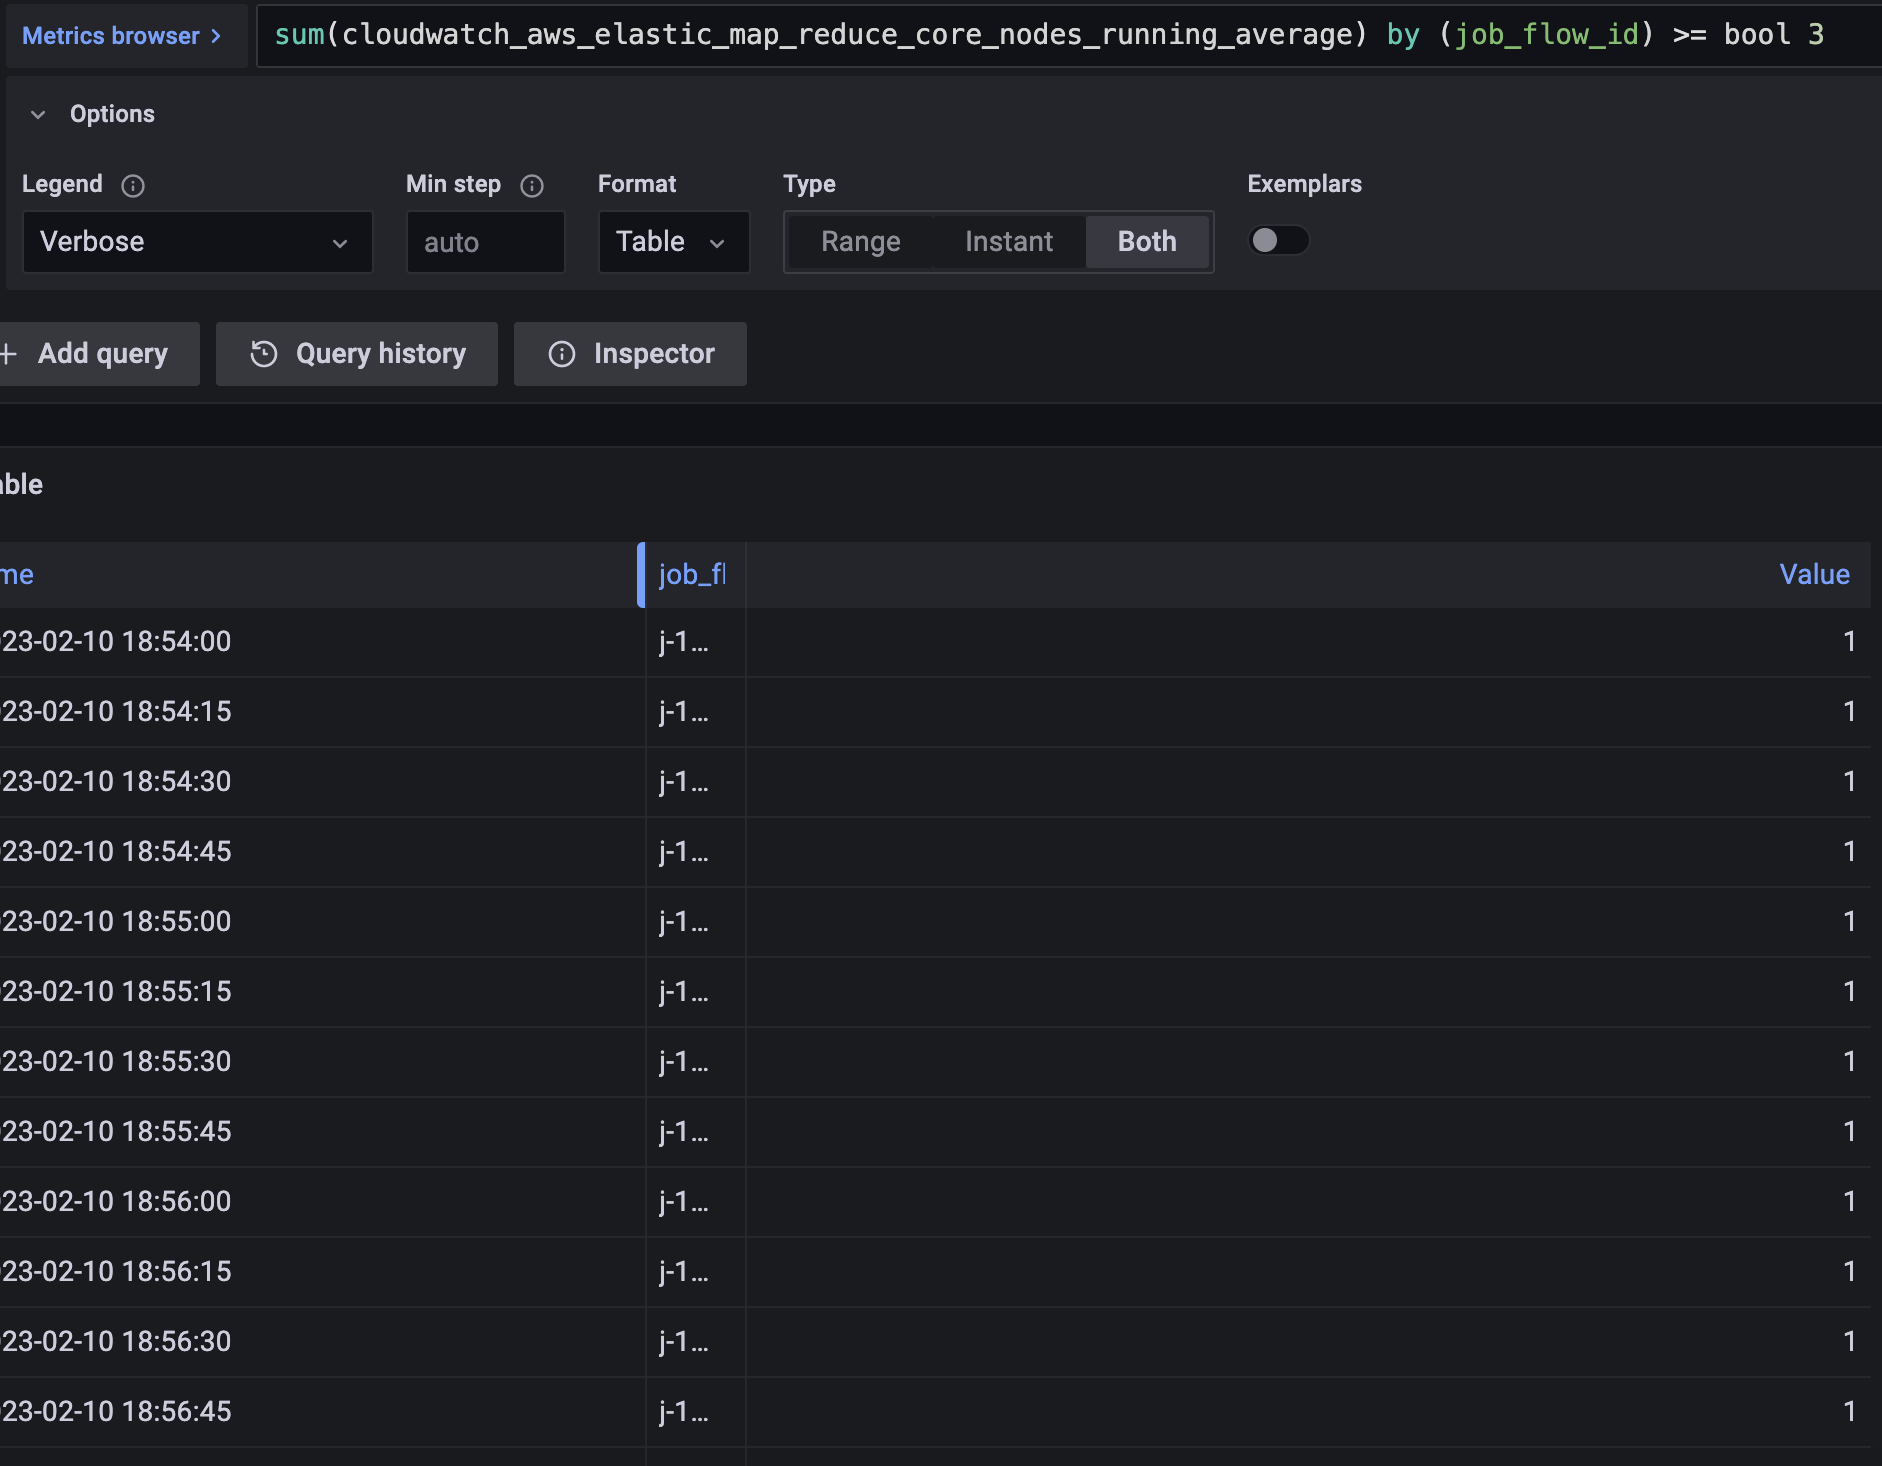Select the Instant query type
1882x1466 pixels.
(x=1008, y=241)
